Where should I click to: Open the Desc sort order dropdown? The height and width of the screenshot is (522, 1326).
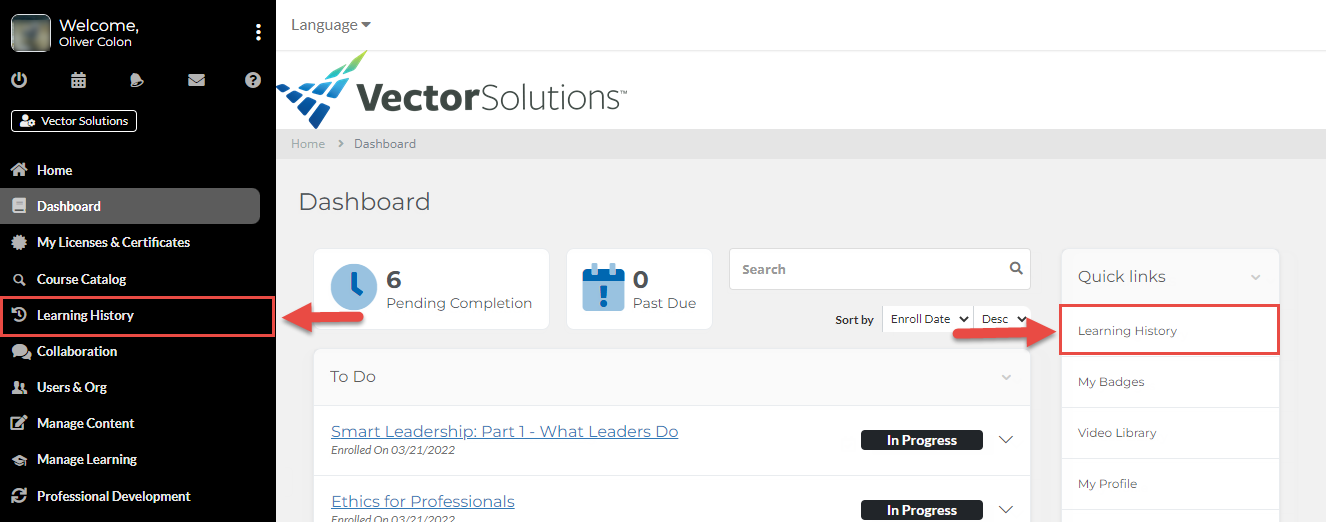pyautogui.click(x=1002, y=319)
